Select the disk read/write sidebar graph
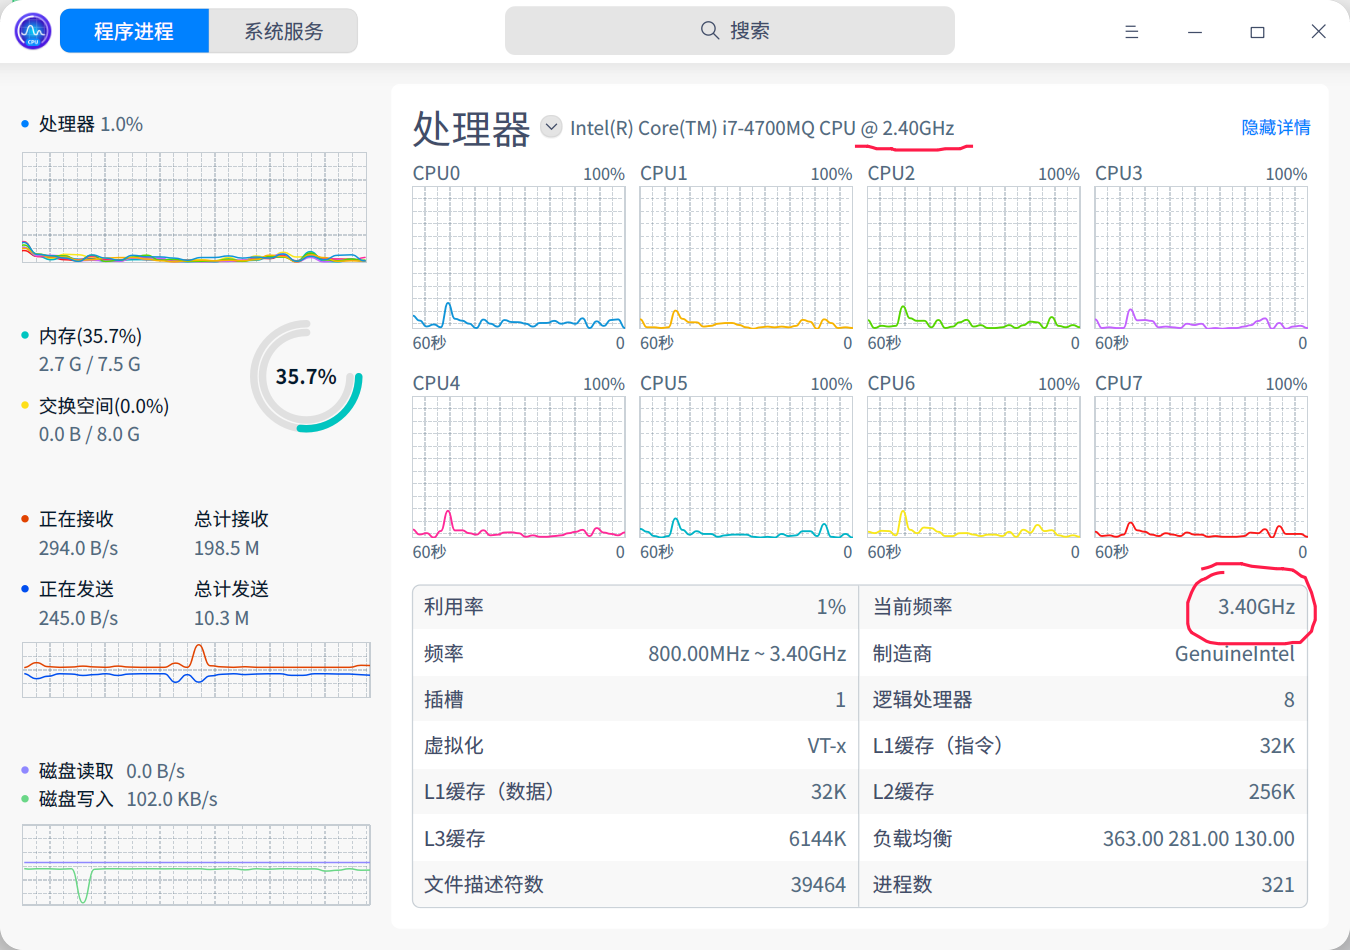1350x950 pixels. coord(196,864)
